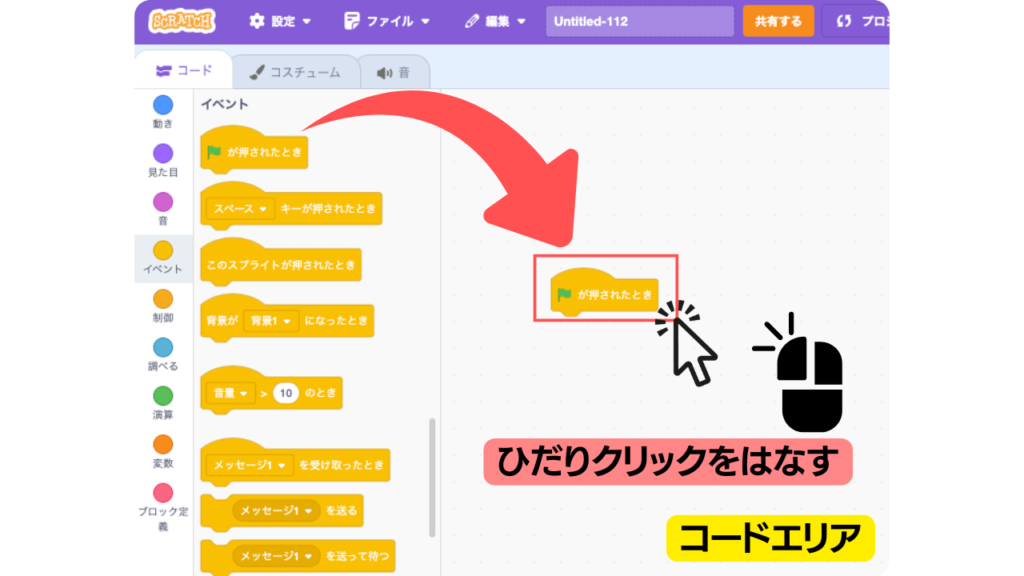Click the file icon next to ファイル
Viewport: 1024px width, 576px height.
coord(351,22)
